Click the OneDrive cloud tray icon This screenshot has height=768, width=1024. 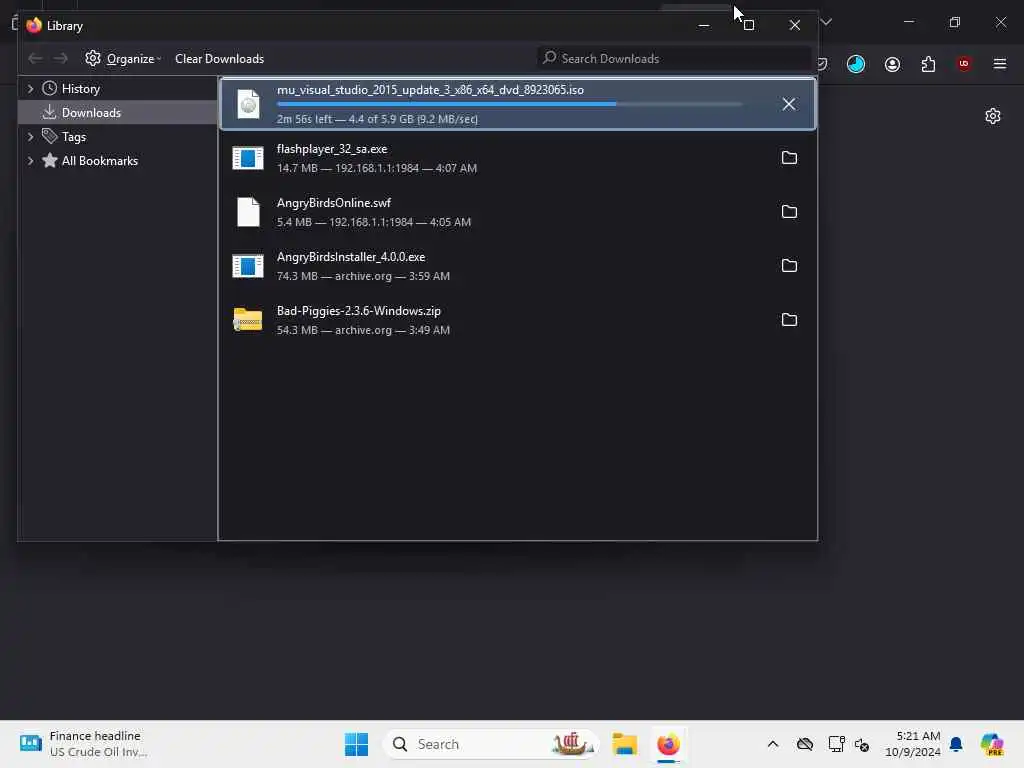[805, 744]
